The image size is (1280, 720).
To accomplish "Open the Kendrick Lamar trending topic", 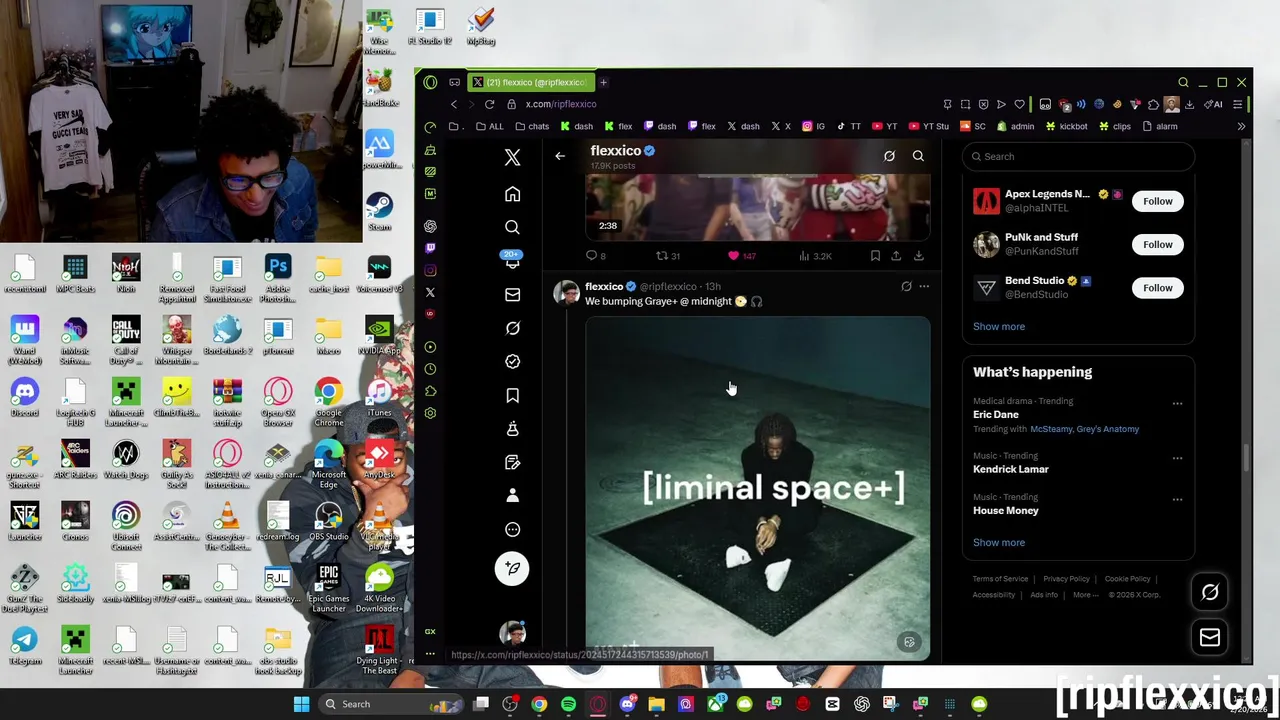I will coord(1011,469).
